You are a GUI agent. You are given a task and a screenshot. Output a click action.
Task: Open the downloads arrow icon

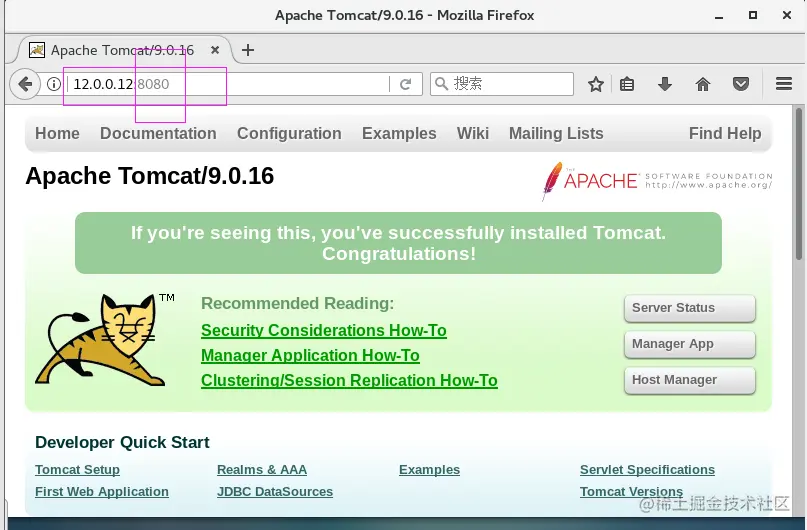pyautogui.click(x=664, y=84)
